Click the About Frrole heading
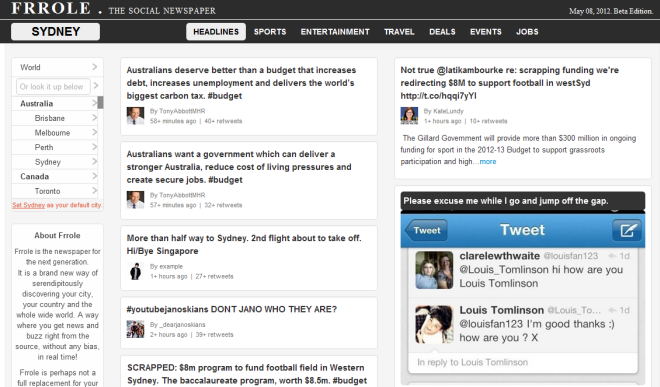The image size is (660, 387). coord(57,235)
